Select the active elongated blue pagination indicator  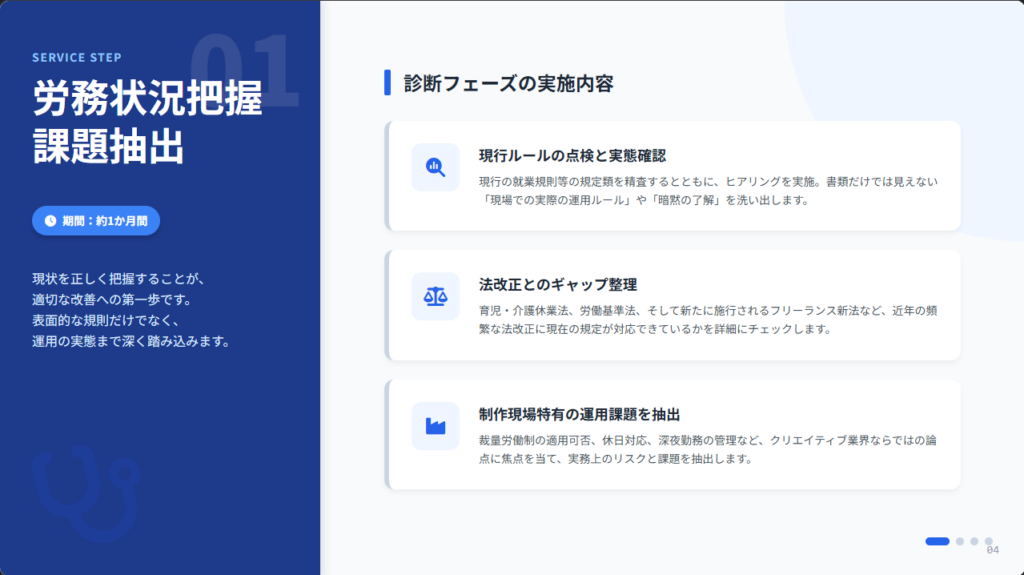click(x=937, y=541)
